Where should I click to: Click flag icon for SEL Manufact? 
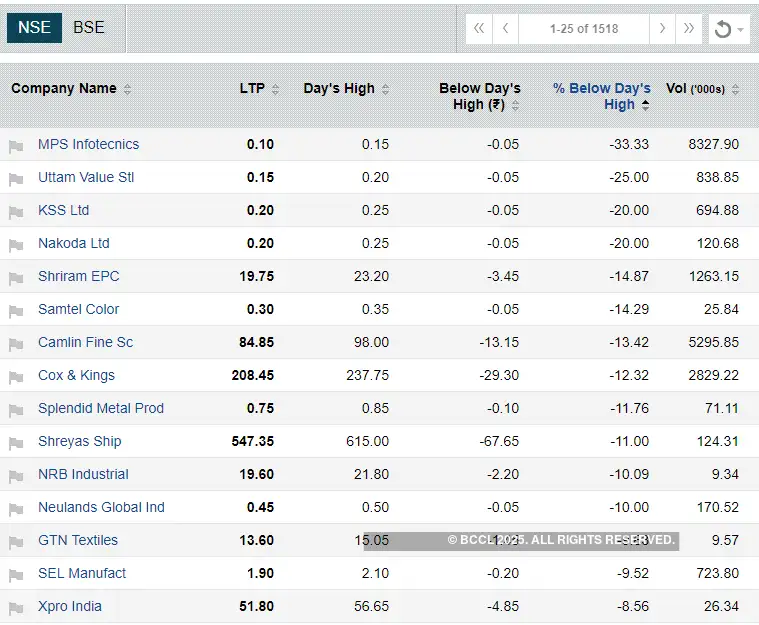click(16, 575)
